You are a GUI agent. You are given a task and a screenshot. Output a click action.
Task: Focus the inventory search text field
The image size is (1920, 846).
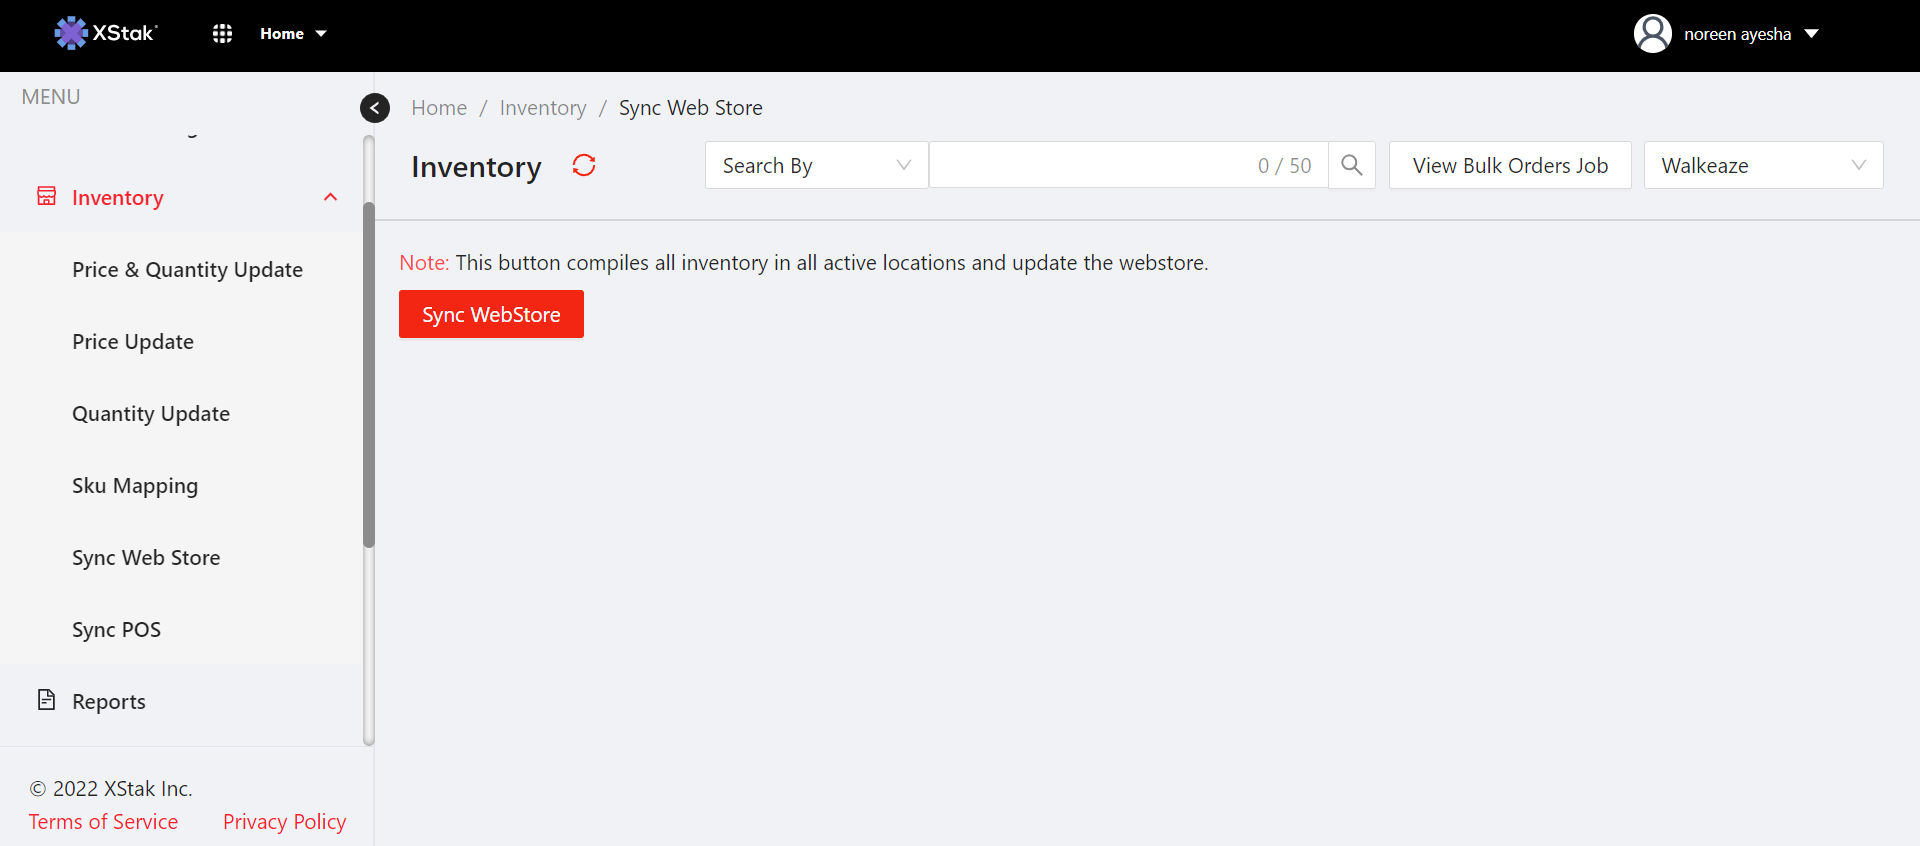(x=1090, y=166)
